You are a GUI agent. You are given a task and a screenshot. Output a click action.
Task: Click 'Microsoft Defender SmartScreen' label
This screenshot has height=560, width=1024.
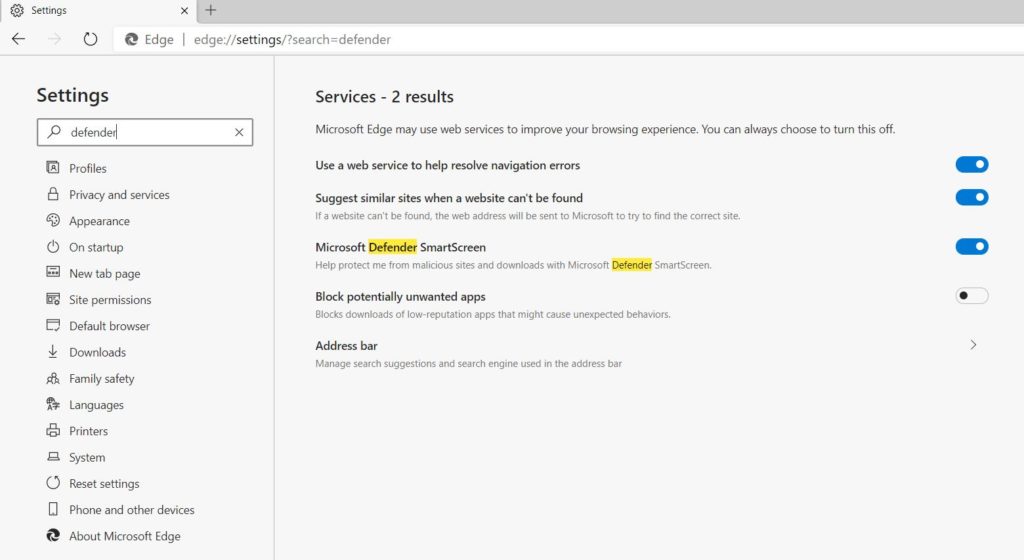400,247
